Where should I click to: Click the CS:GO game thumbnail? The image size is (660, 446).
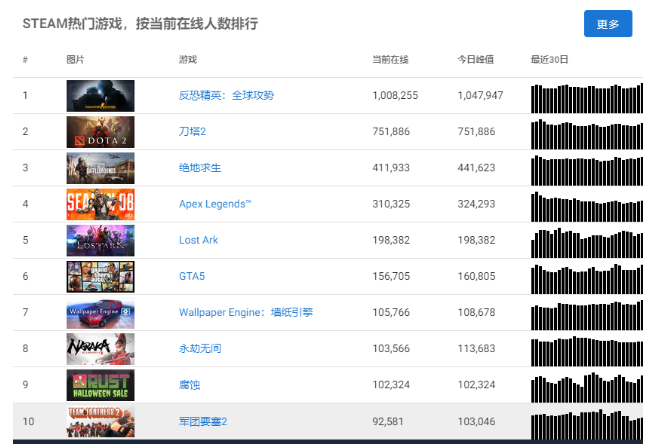point(101,96)
